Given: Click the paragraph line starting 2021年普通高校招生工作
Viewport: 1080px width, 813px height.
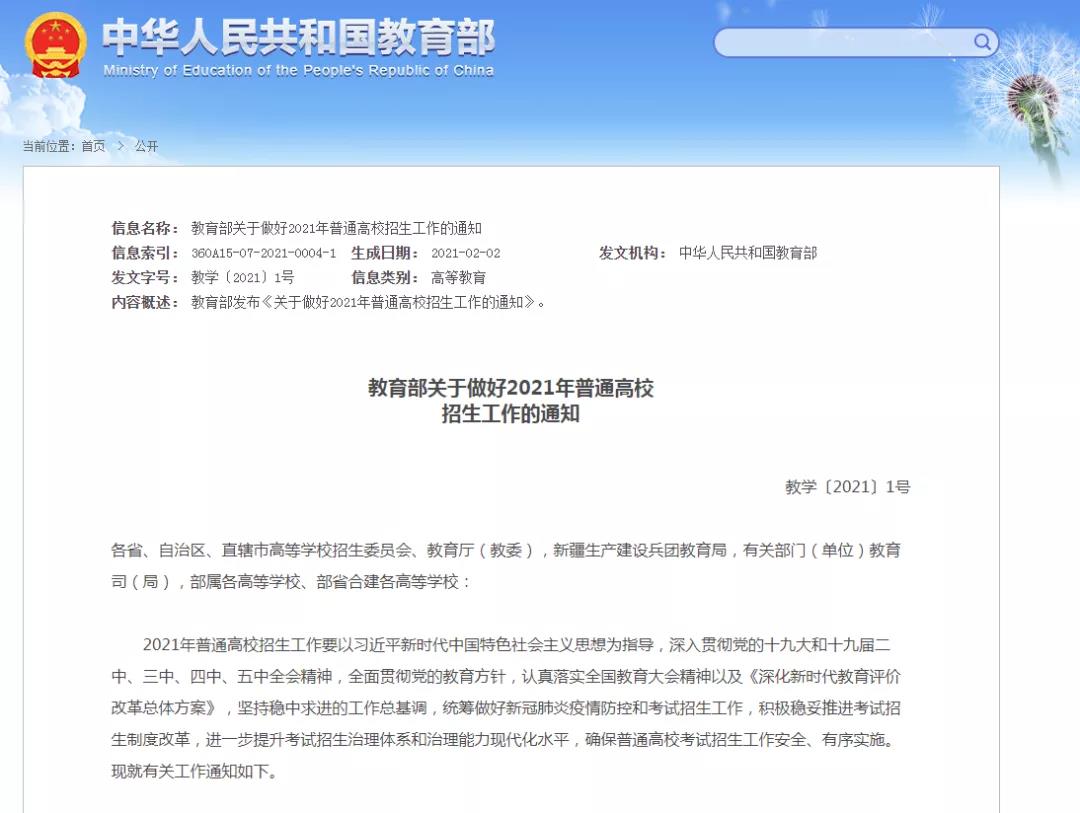Looking at the screenshot, I should click(517, 645).
